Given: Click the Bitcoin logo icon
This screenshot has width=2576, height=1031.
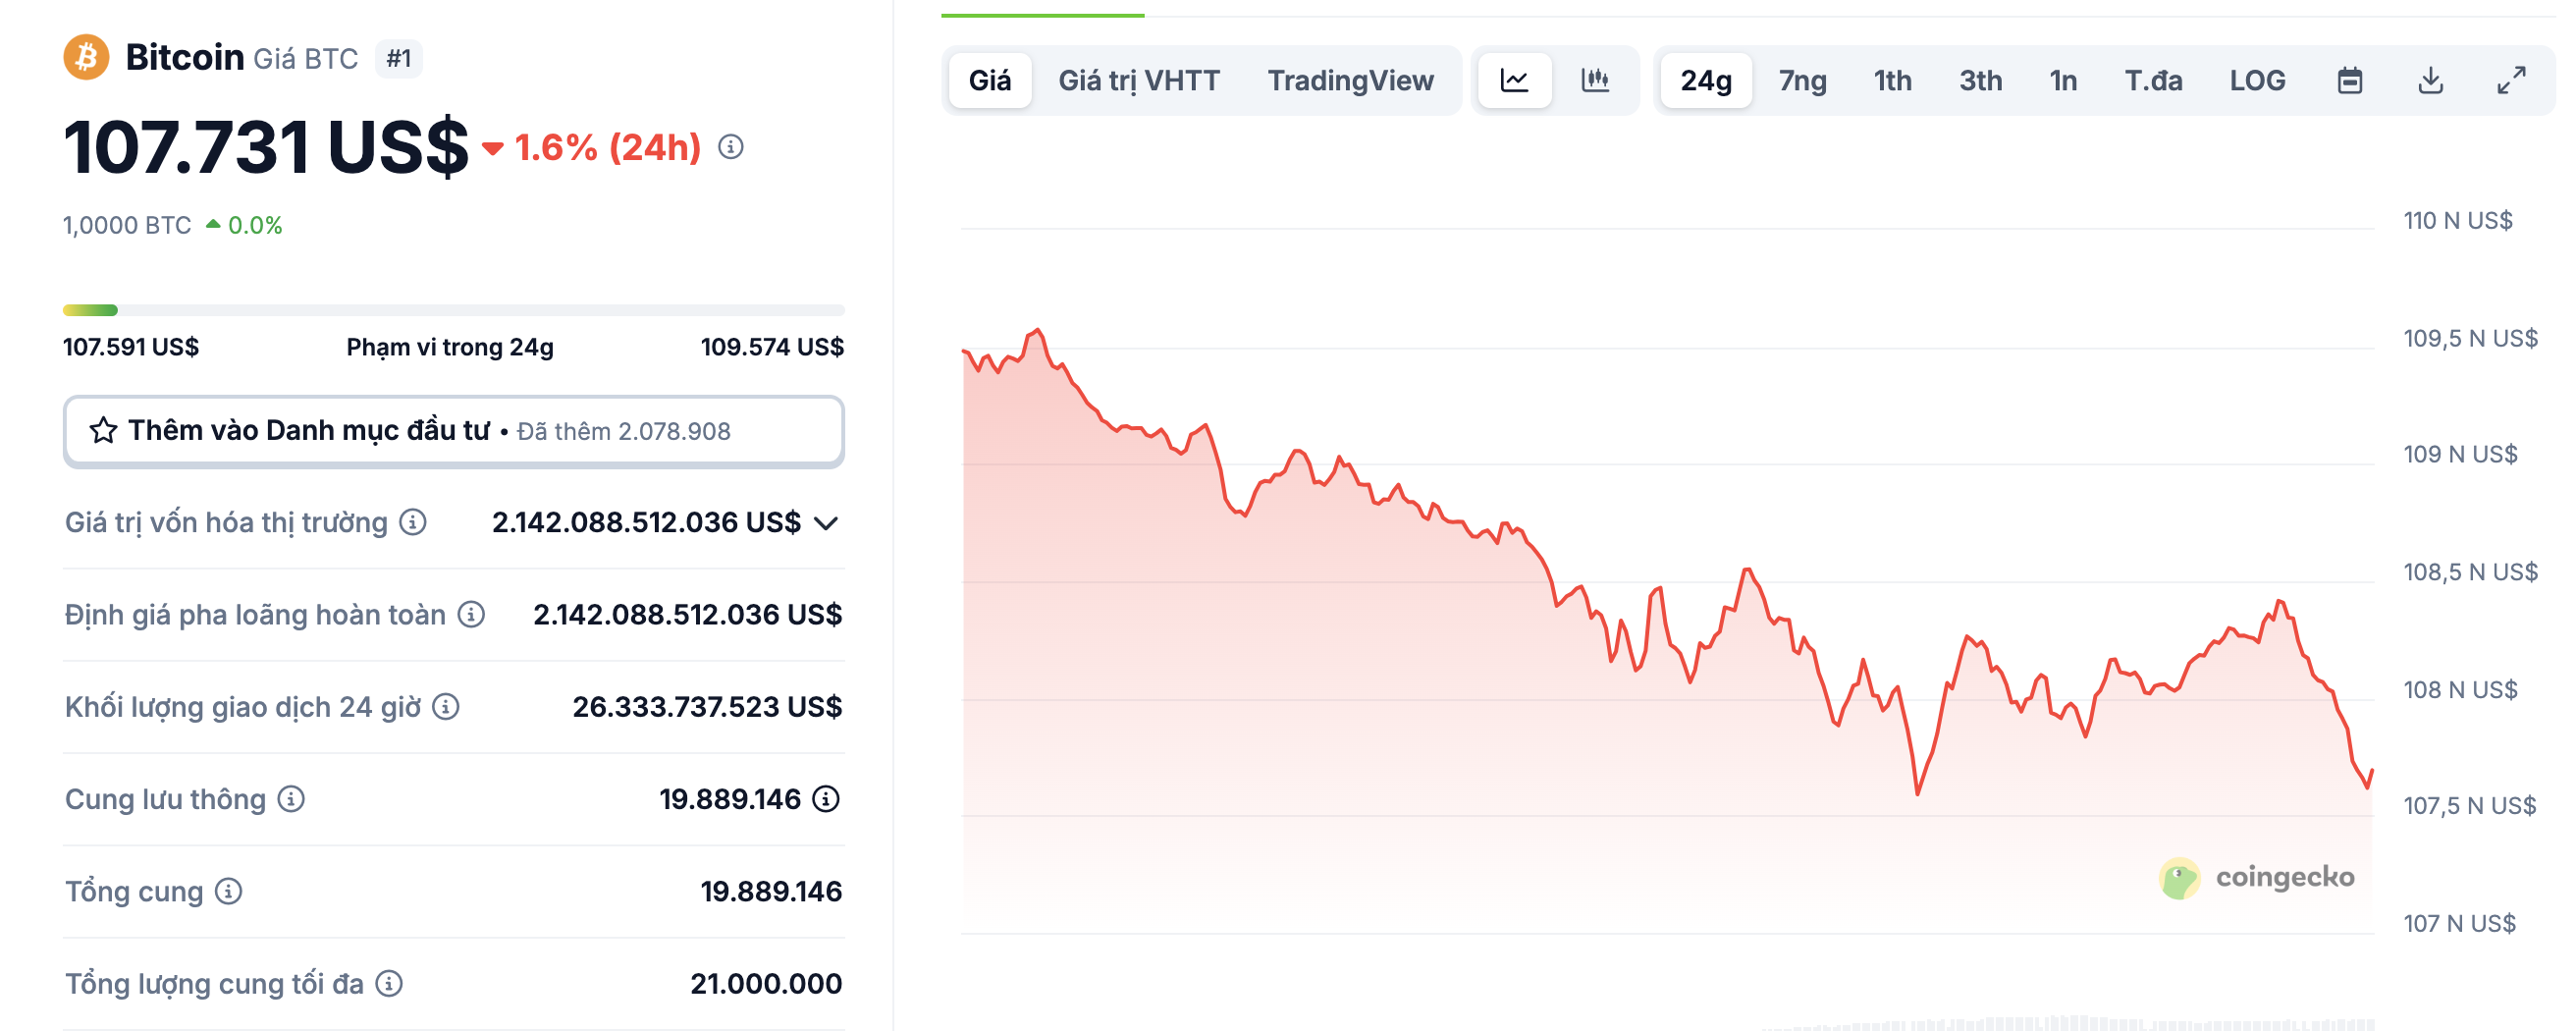Looking at the screenshot, I should point(86,58).
